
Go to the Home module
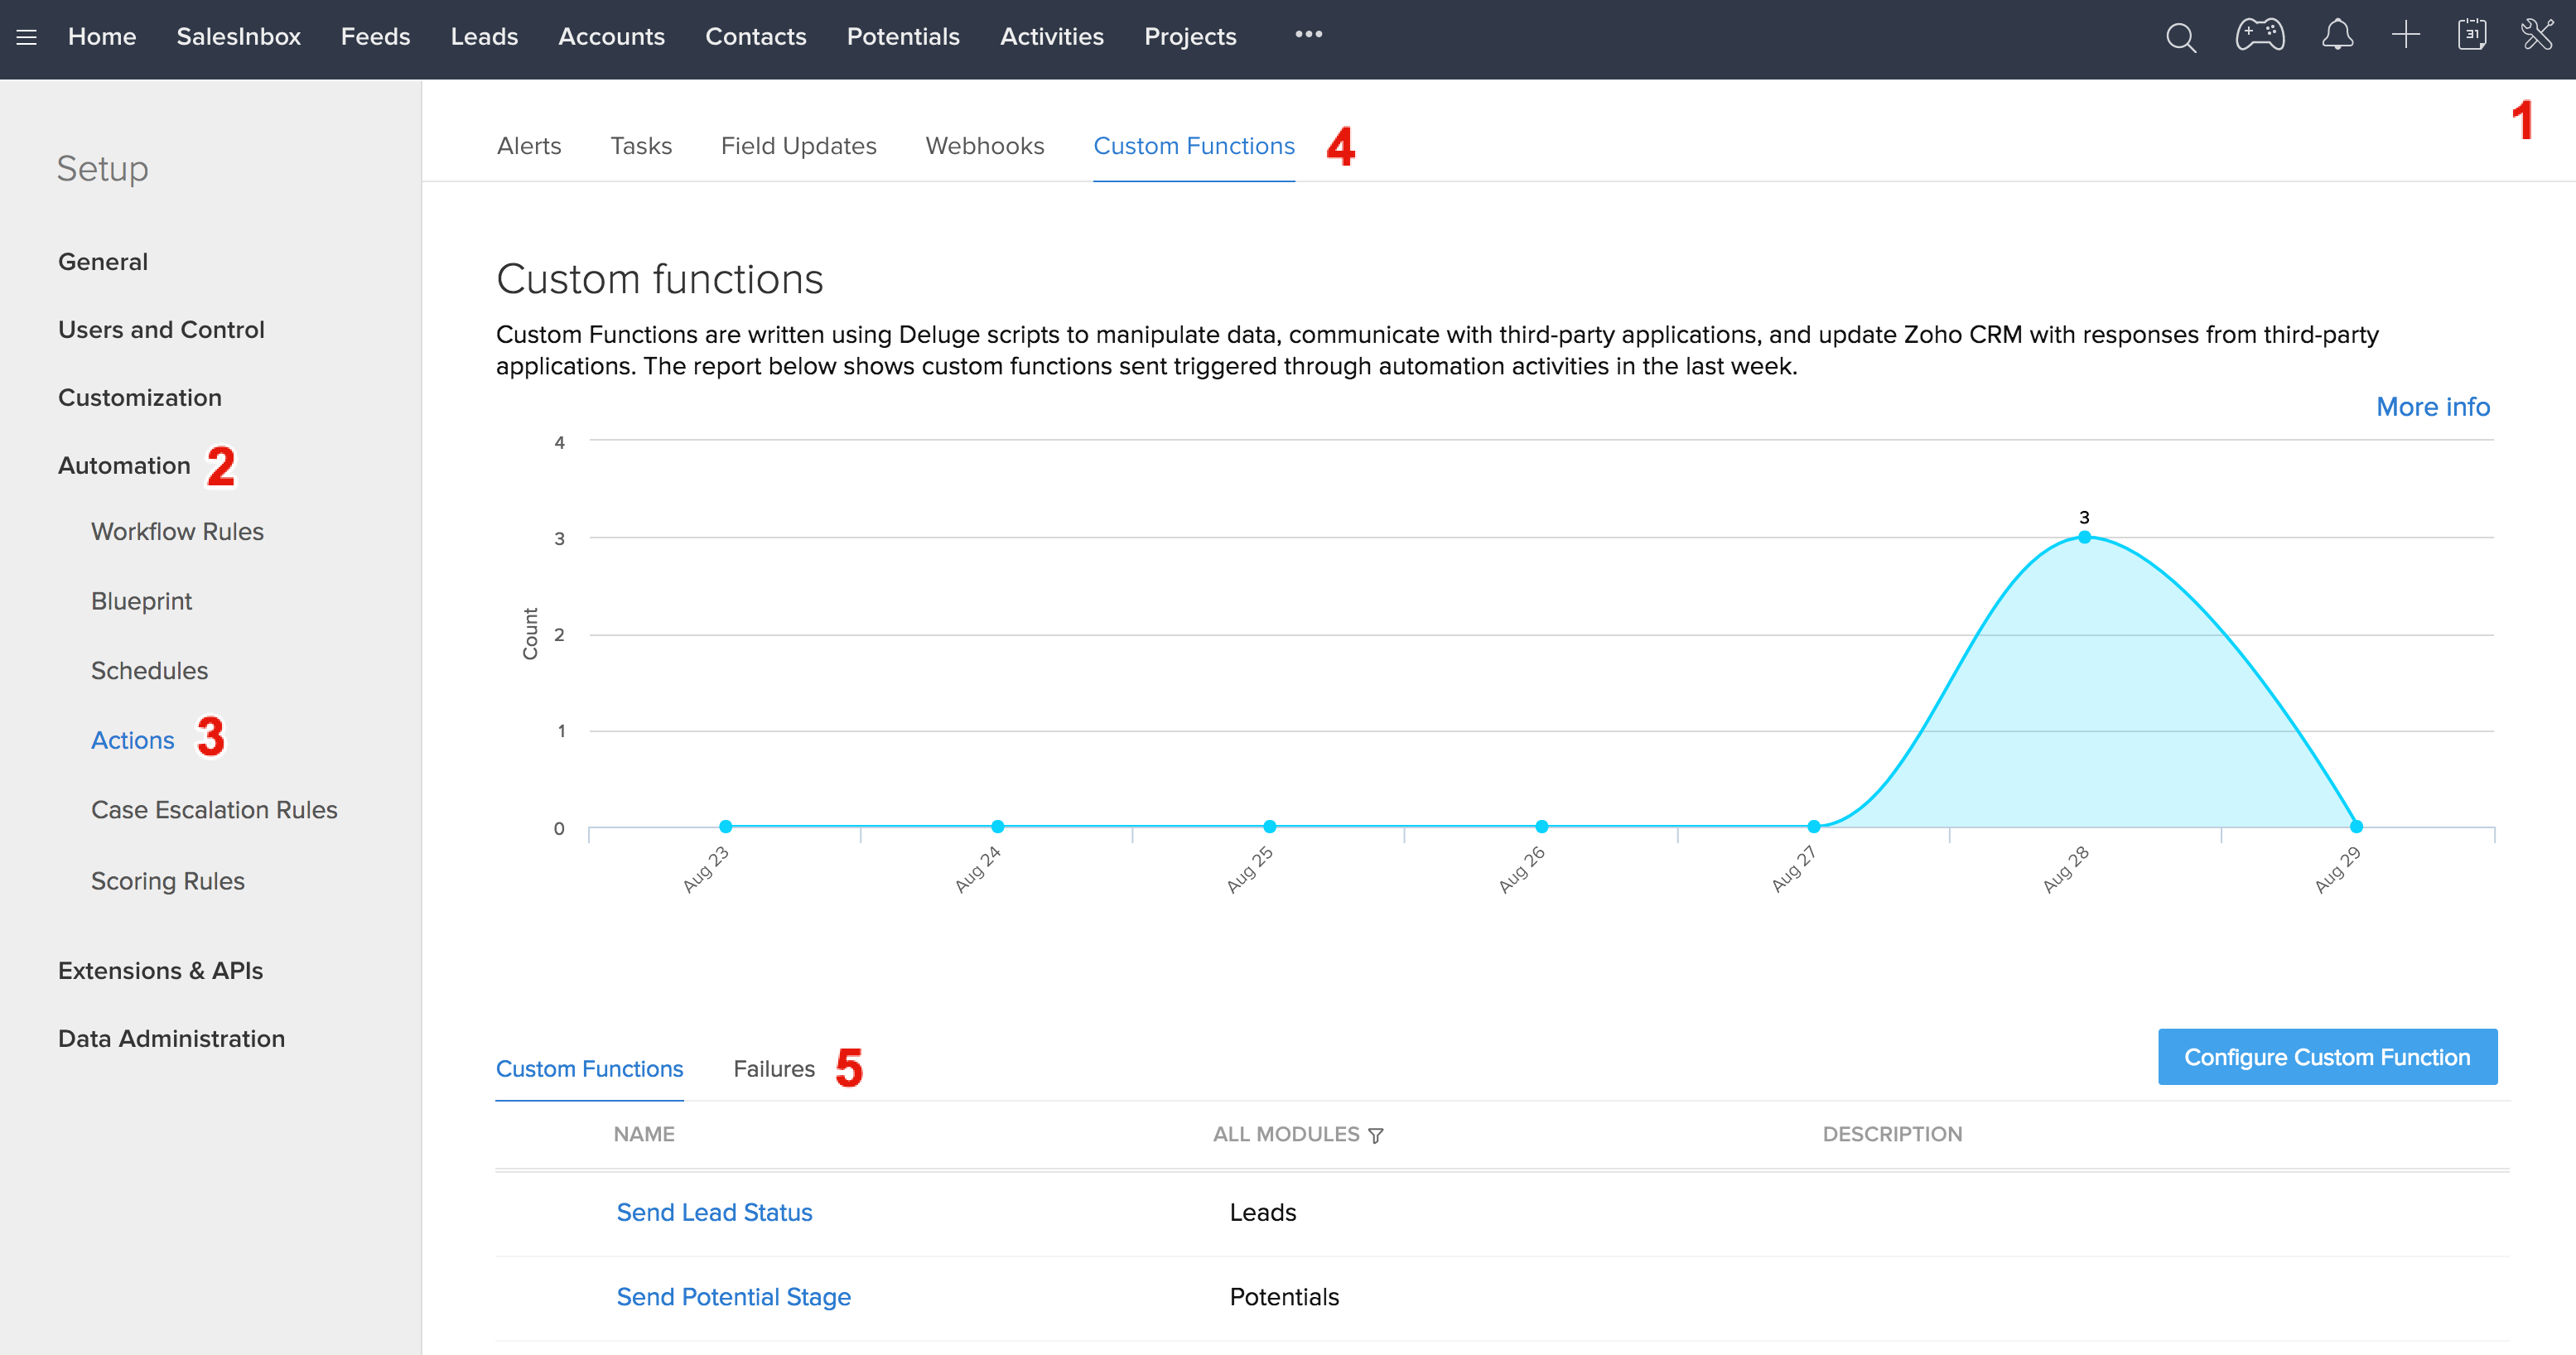tap(102, 37)
